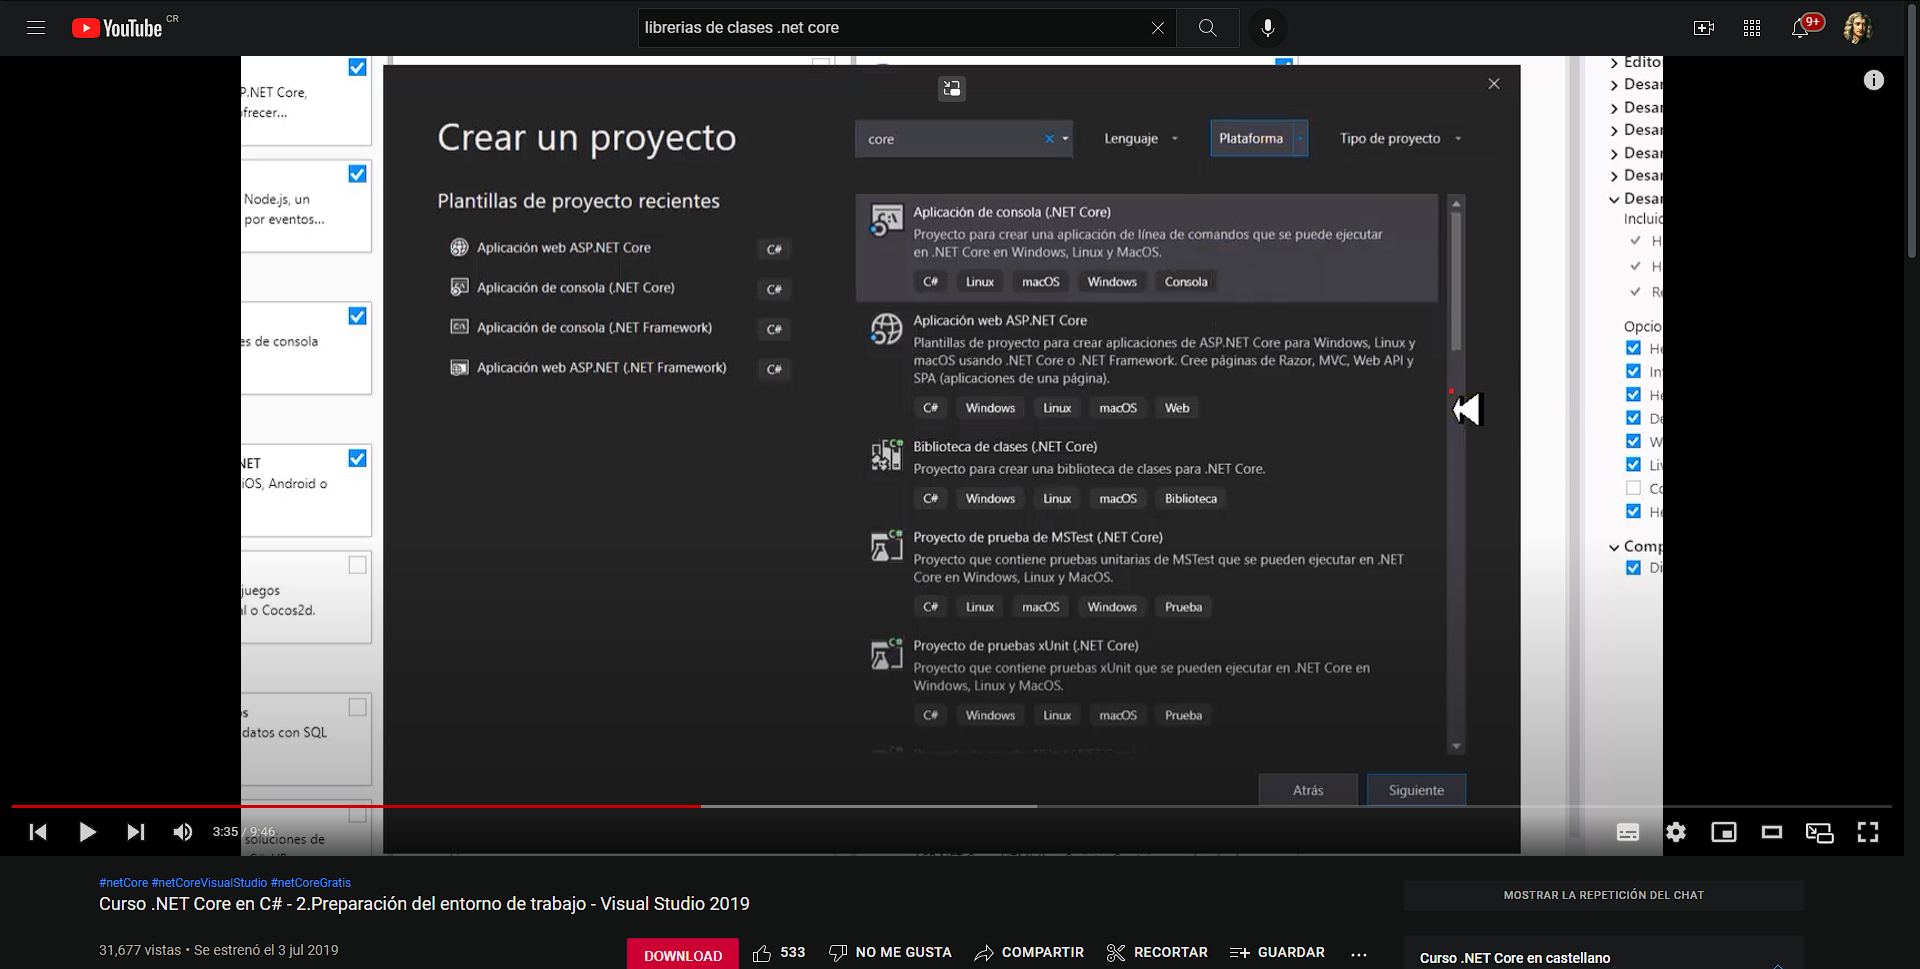This screenshot has width=1920, height=969.
Task: Click the Atrás button
Action: pos(1308,790)
